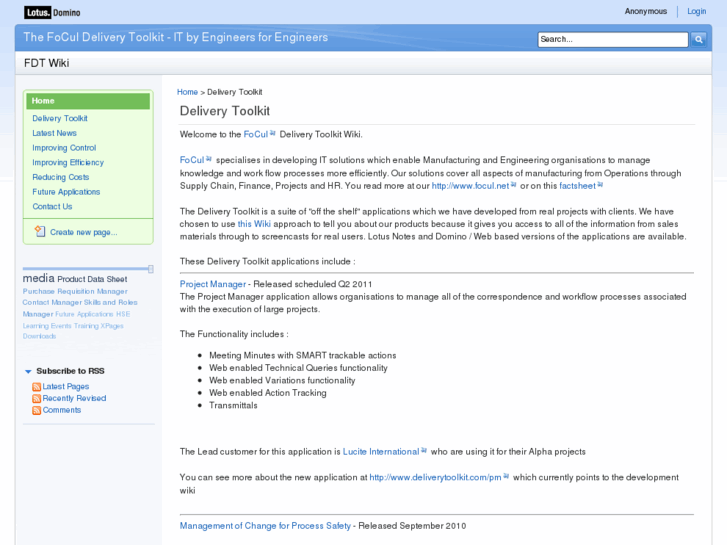Open the Lucite International link
Image resolution: width=727 pixels, height=545 pixels.
tap(381, 452)
